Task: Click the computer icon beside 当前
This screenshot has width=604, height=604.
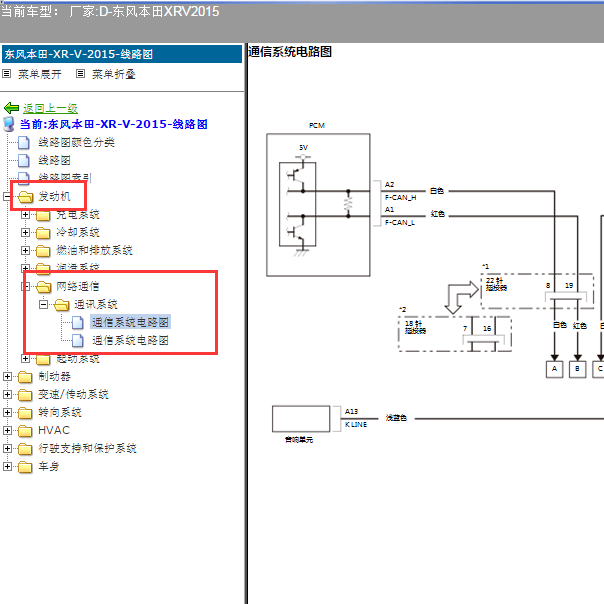Action: (x=9, y=124)
